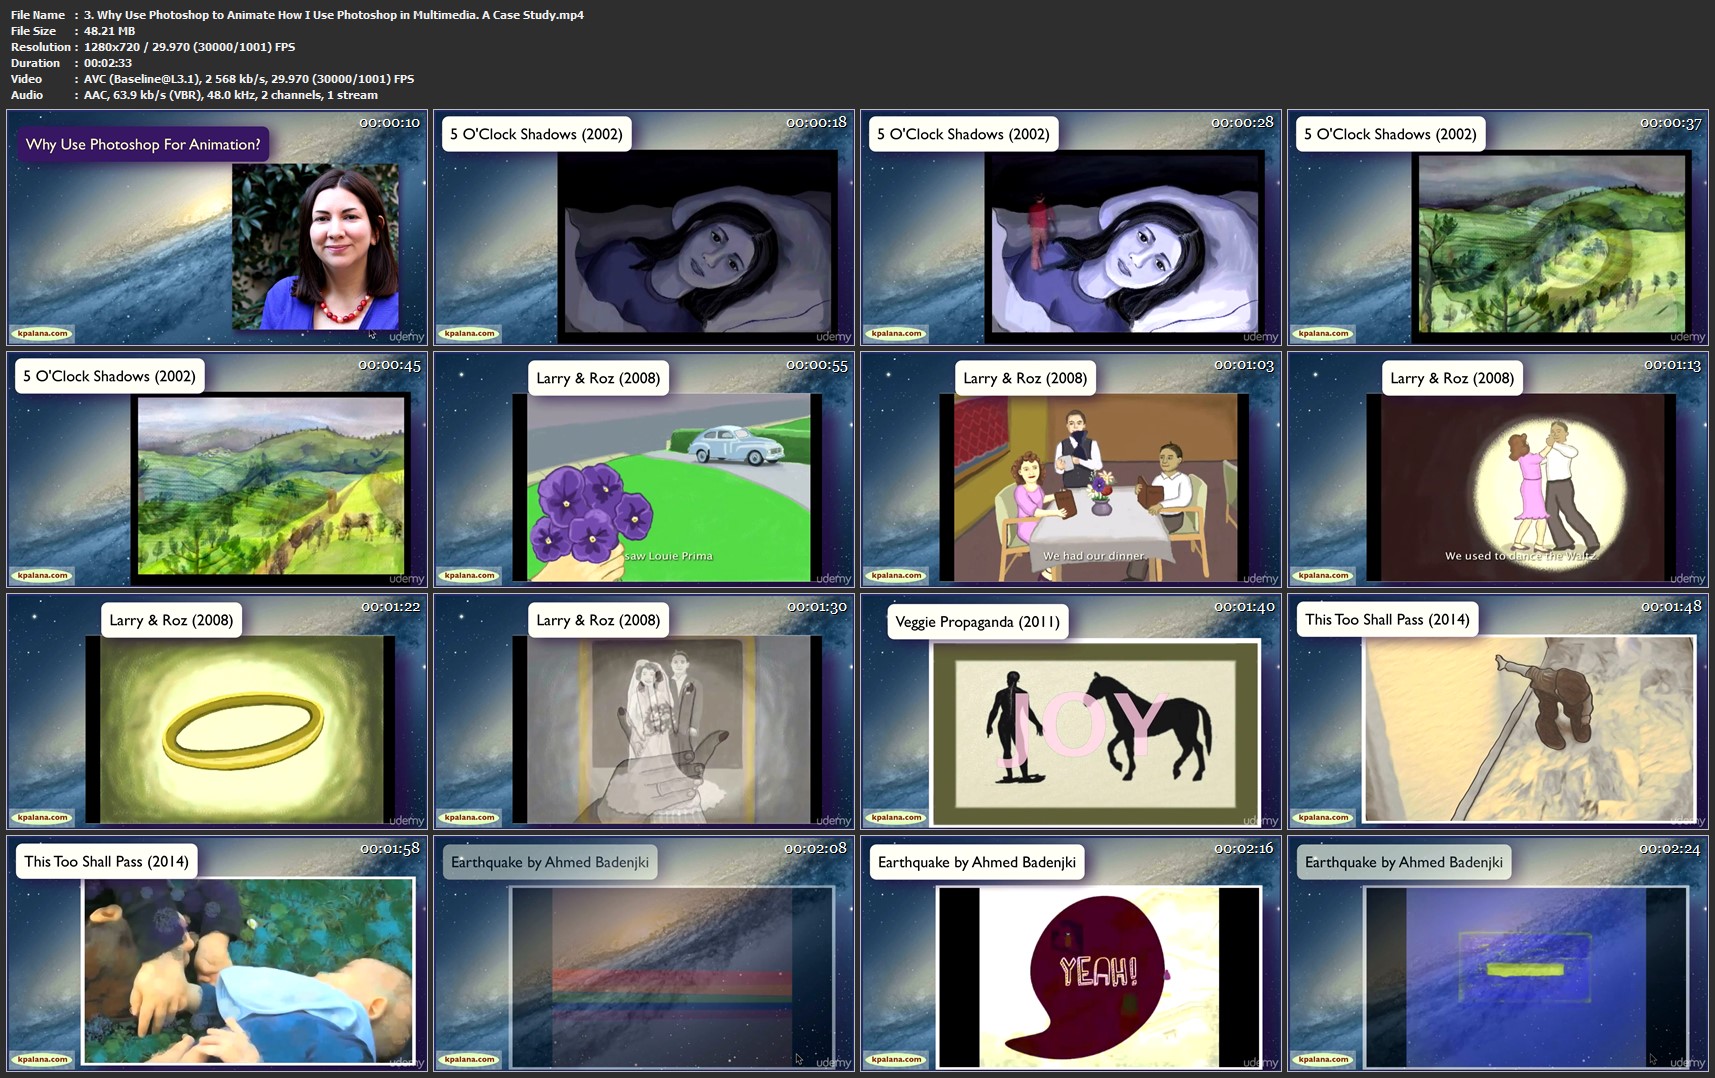The image size is (1715, 1078).
Task: Select the duration value 00:02:33
Action: tap(108, 63)
